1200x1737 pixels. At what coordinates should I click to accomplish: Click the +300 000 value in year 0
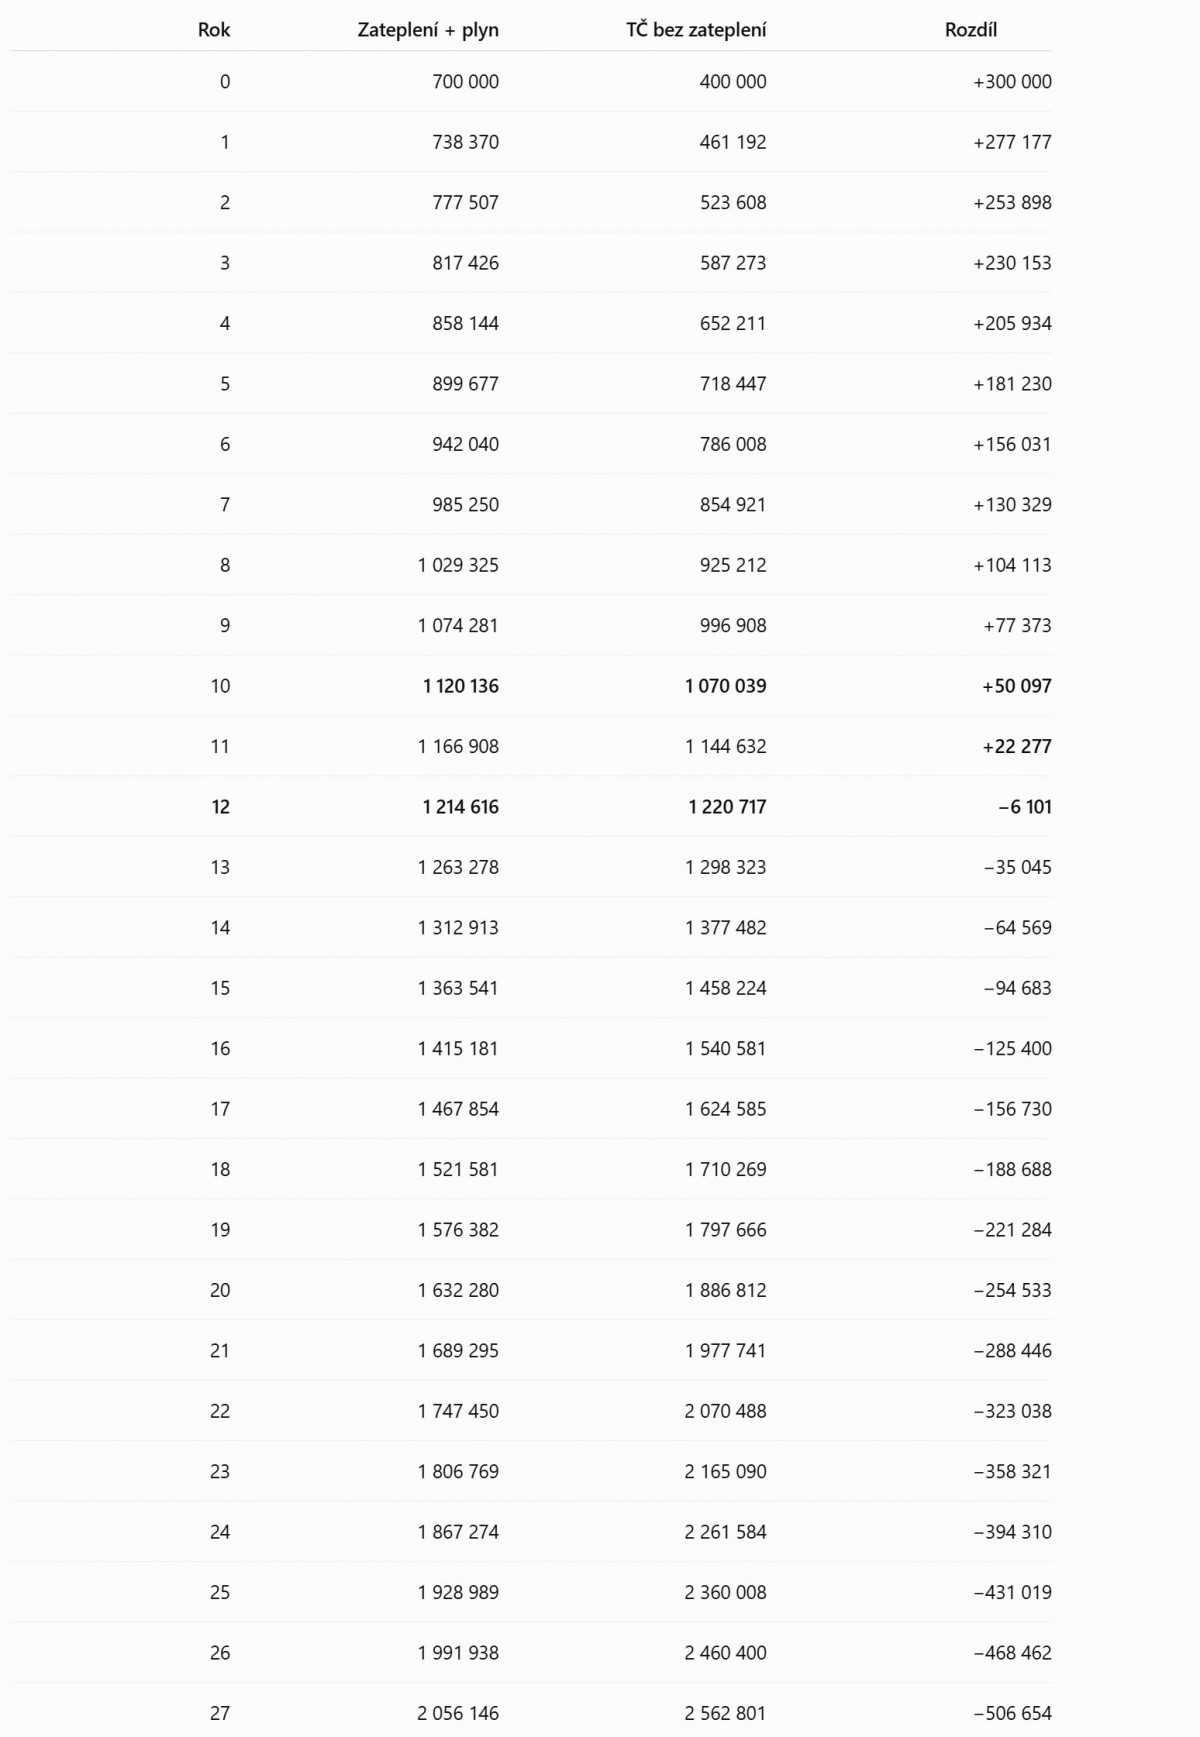coord(1012,82)
